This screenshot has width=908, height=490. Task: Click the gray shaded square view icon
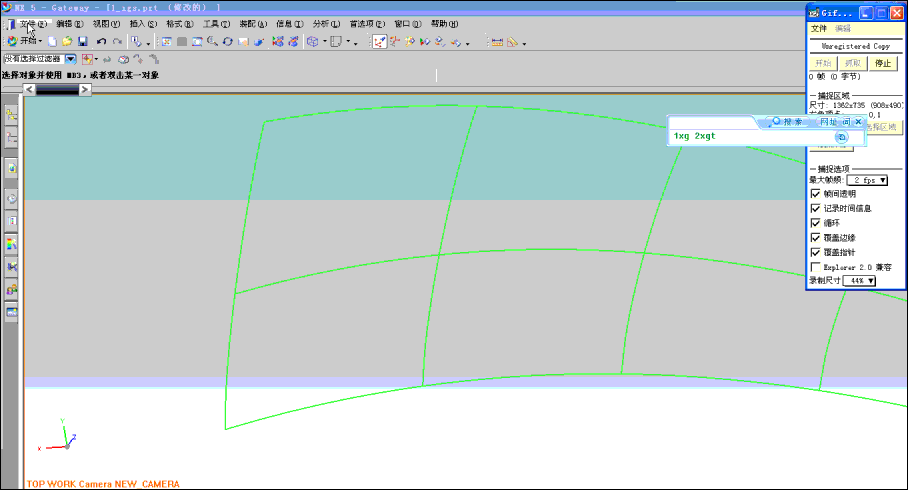point(182,42)
